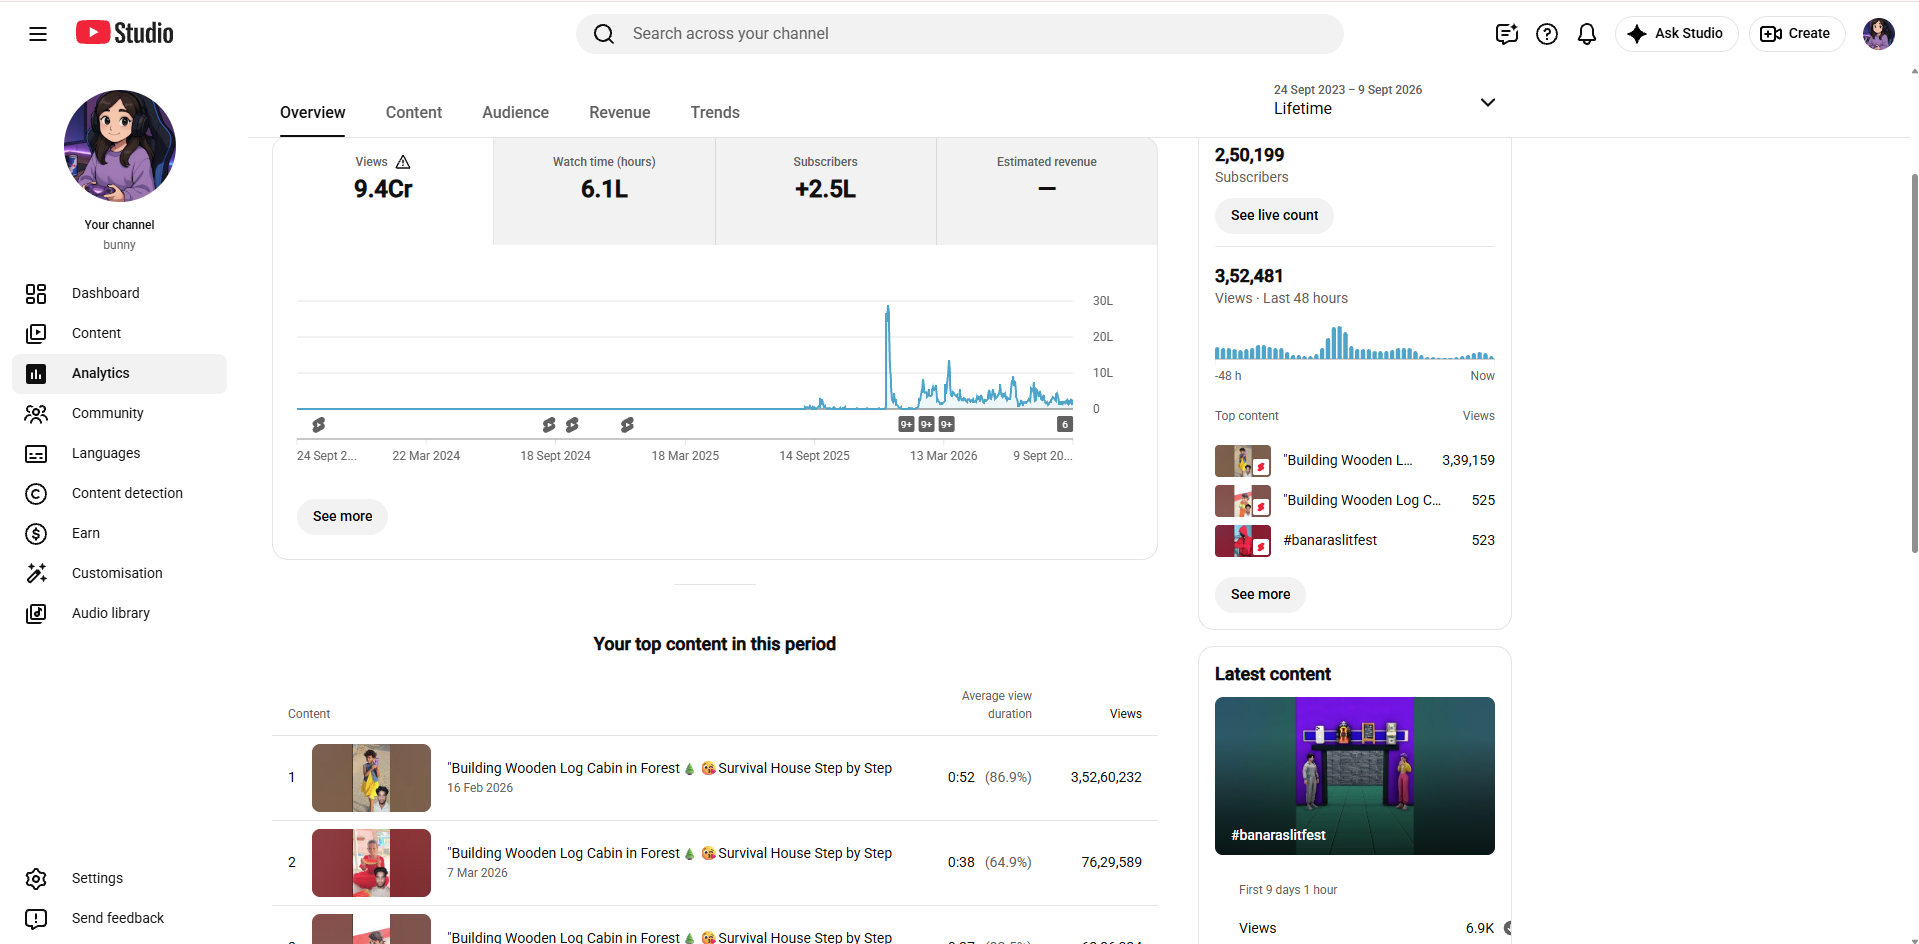Click #banaraslitfest in realtime top content
Viewport: 1919px width, 944px height.
1330,540
